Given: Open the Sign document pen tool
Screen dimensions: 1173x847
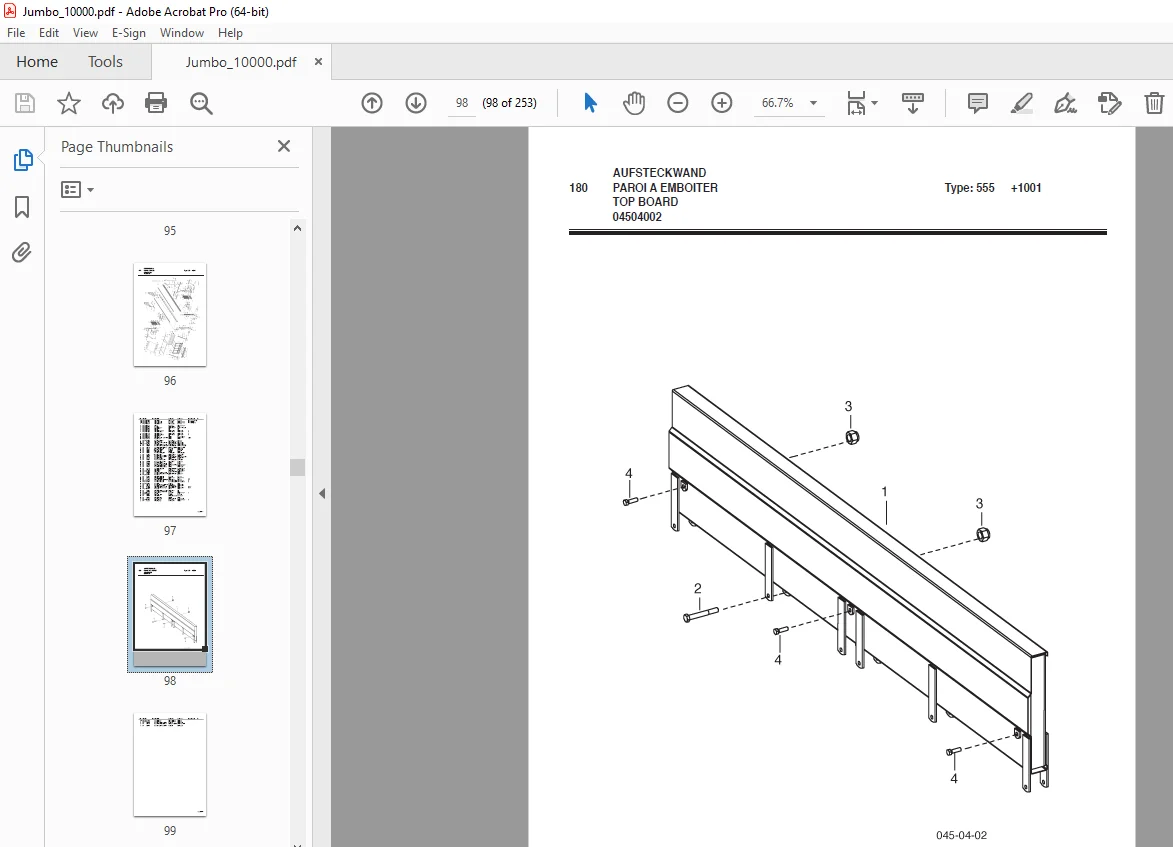Looking at the screenshot, I should click(x=1065, y=103).
